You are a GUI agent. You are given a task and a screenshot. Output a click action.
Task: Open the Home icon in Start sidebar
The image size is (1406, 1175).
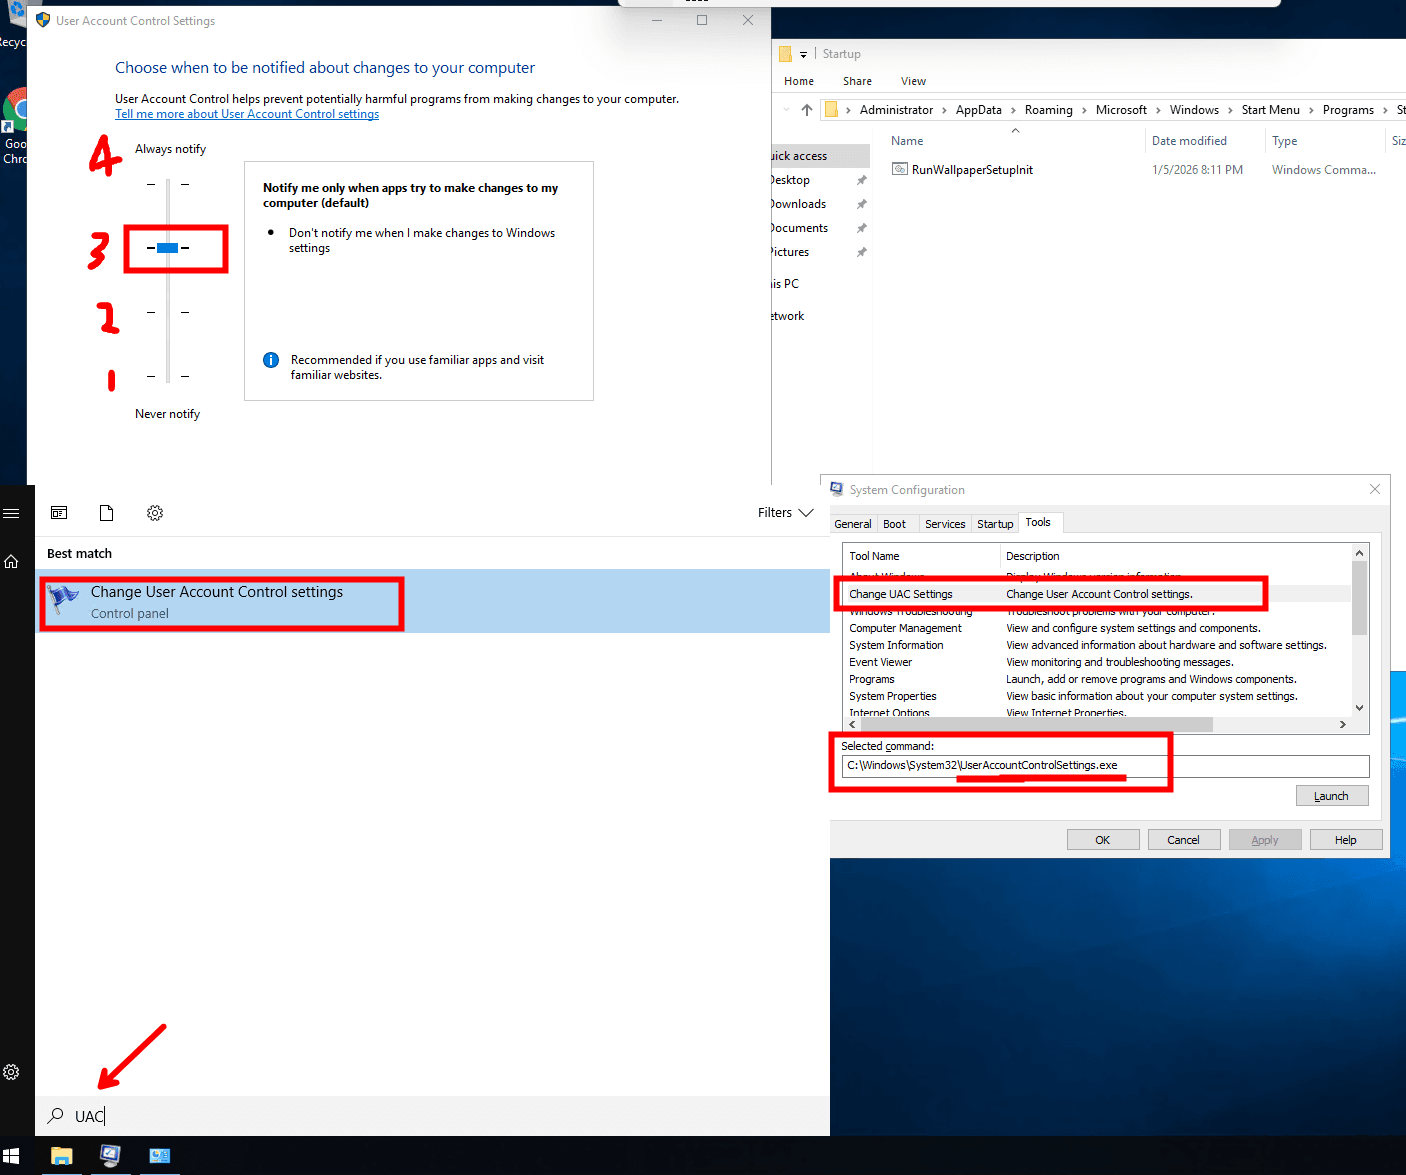(x=11, y=562)
